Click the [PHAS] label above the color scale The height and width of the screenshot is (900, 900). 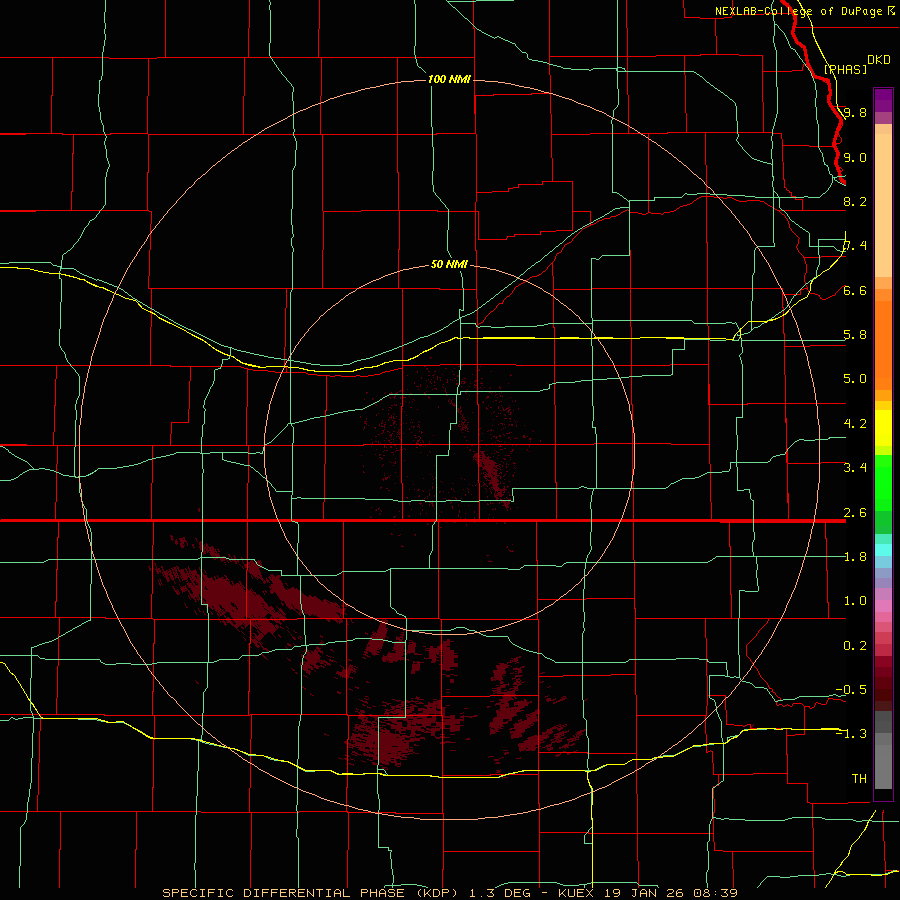click(845, 69)
